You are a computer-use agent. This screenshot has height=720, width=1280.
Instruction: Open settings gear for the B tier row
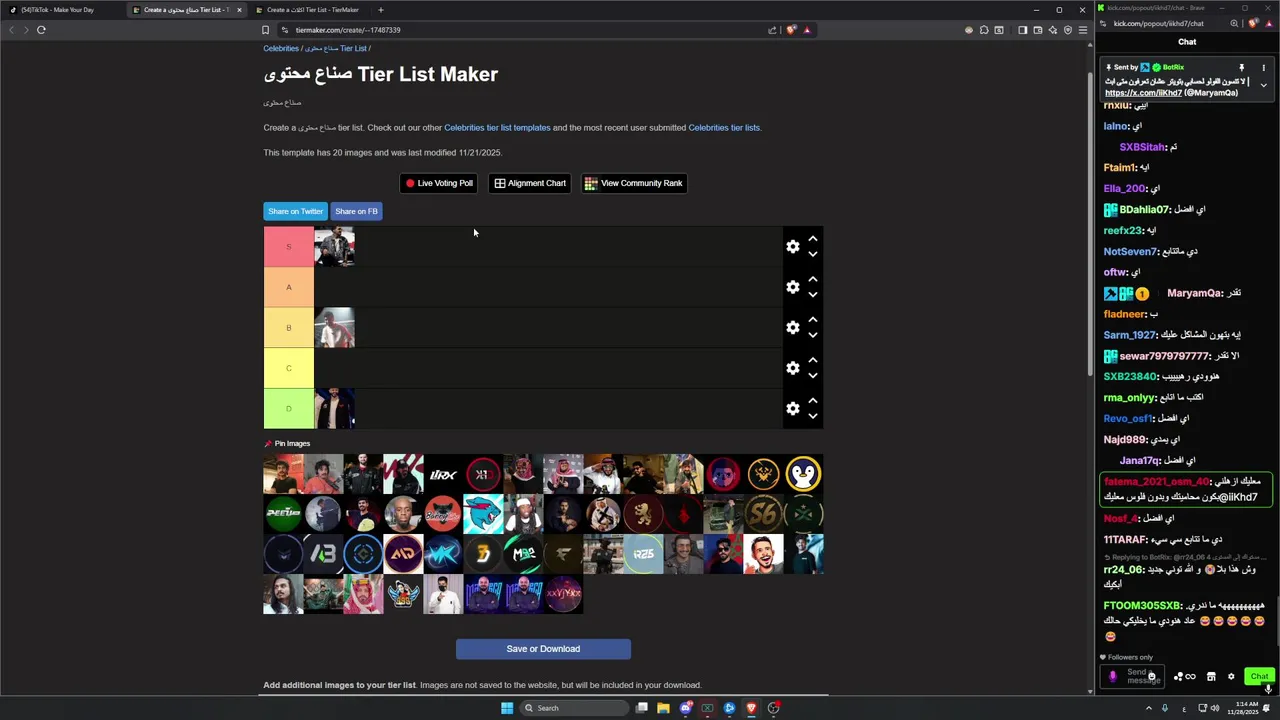pyautogui.click(x=793, y=328)
